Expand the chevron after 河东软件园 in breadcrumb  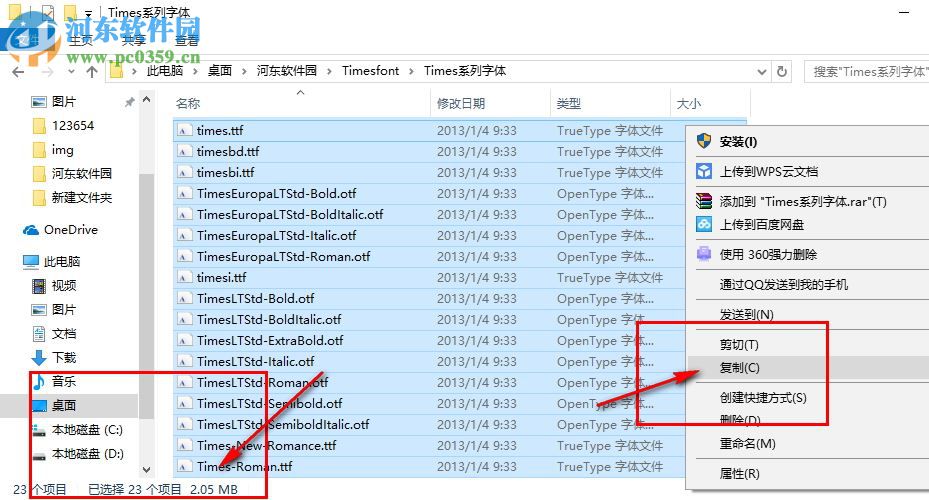(329, 72)
